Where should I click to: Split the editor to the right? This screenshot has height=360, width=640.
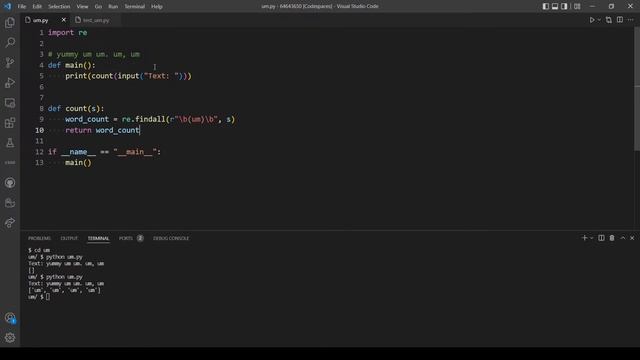point(620,20)
